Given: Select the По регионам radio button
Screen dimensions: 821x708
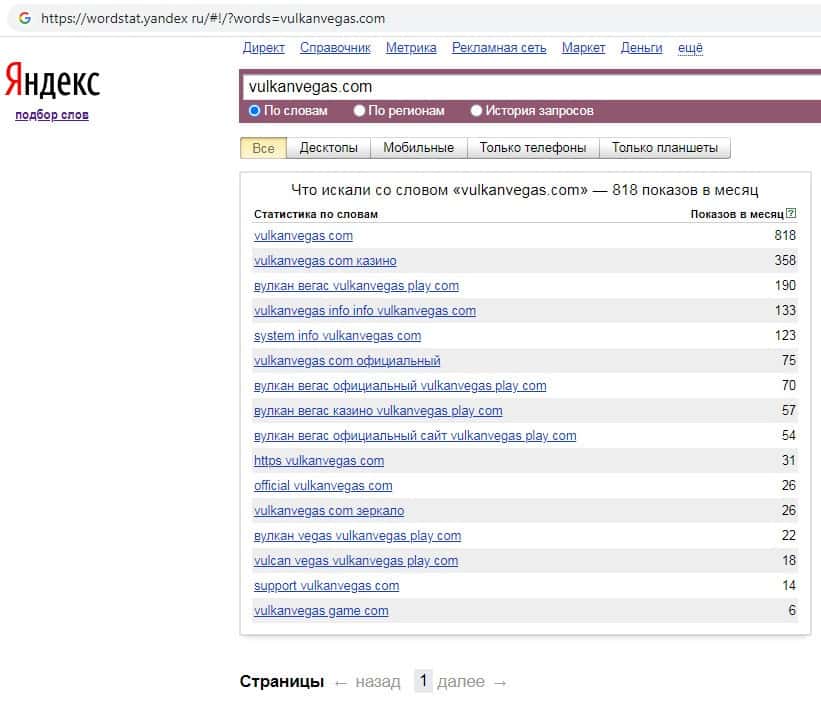Looking at the screenshot, I should [362, 111].
